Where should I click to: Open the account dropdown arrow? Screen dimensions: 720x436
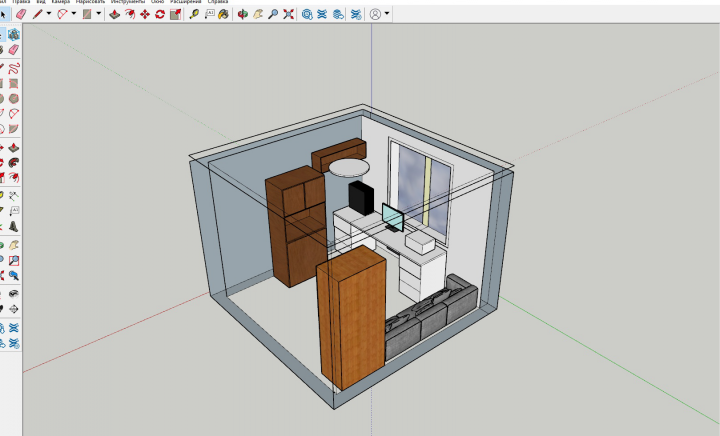387,14
